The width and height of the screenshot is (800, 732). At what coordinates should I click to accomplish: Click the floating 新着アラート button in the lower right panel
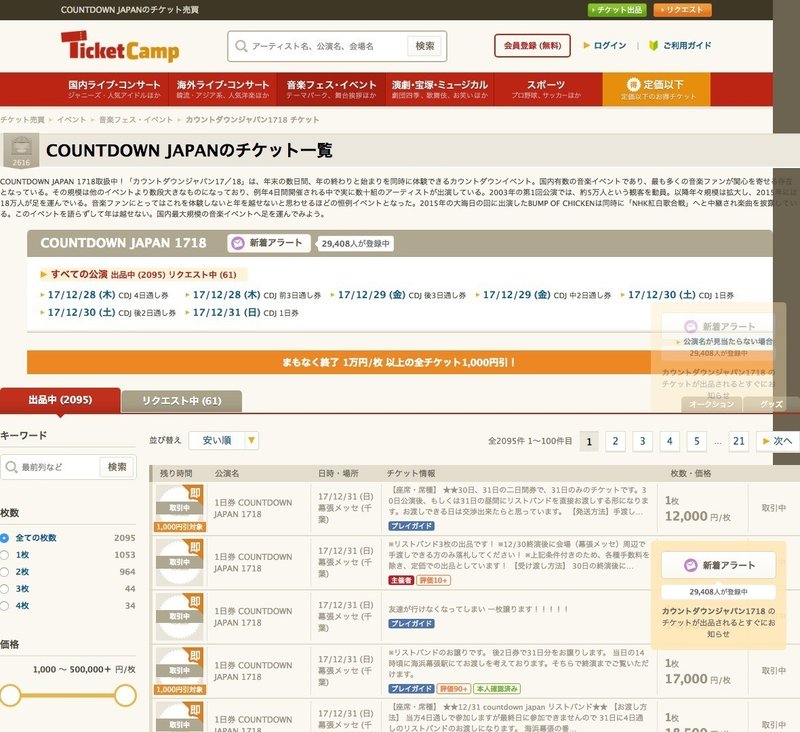point(718,565)
